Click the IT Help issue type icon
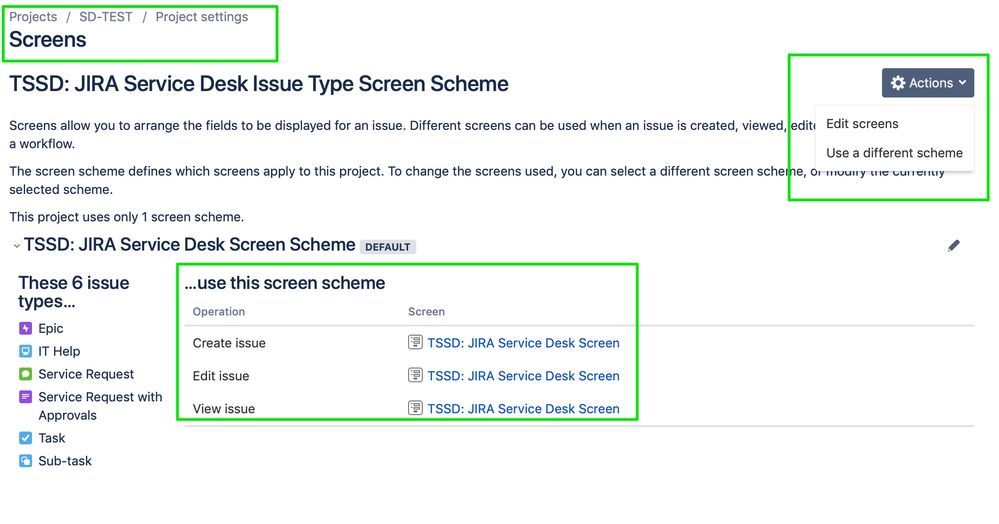This screenshot has width=999, height=524. [x=25, y=351]
